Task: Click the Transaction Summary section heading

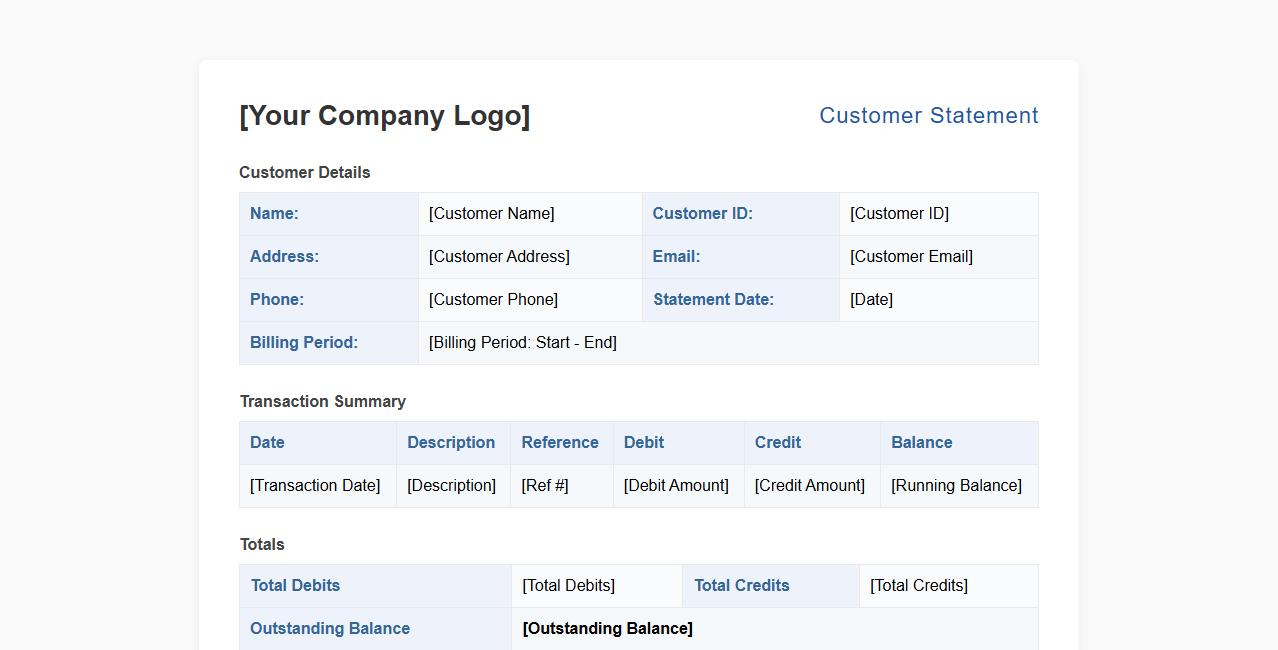Action: coord(322,401)
